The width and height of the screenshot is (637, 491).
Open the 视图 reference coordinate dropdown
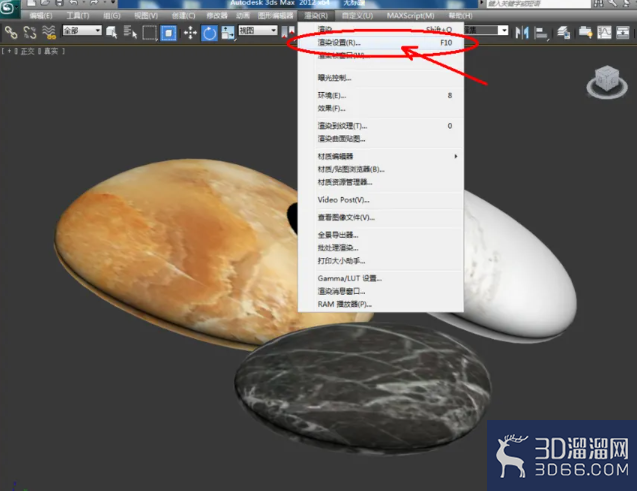click(258, 30)
